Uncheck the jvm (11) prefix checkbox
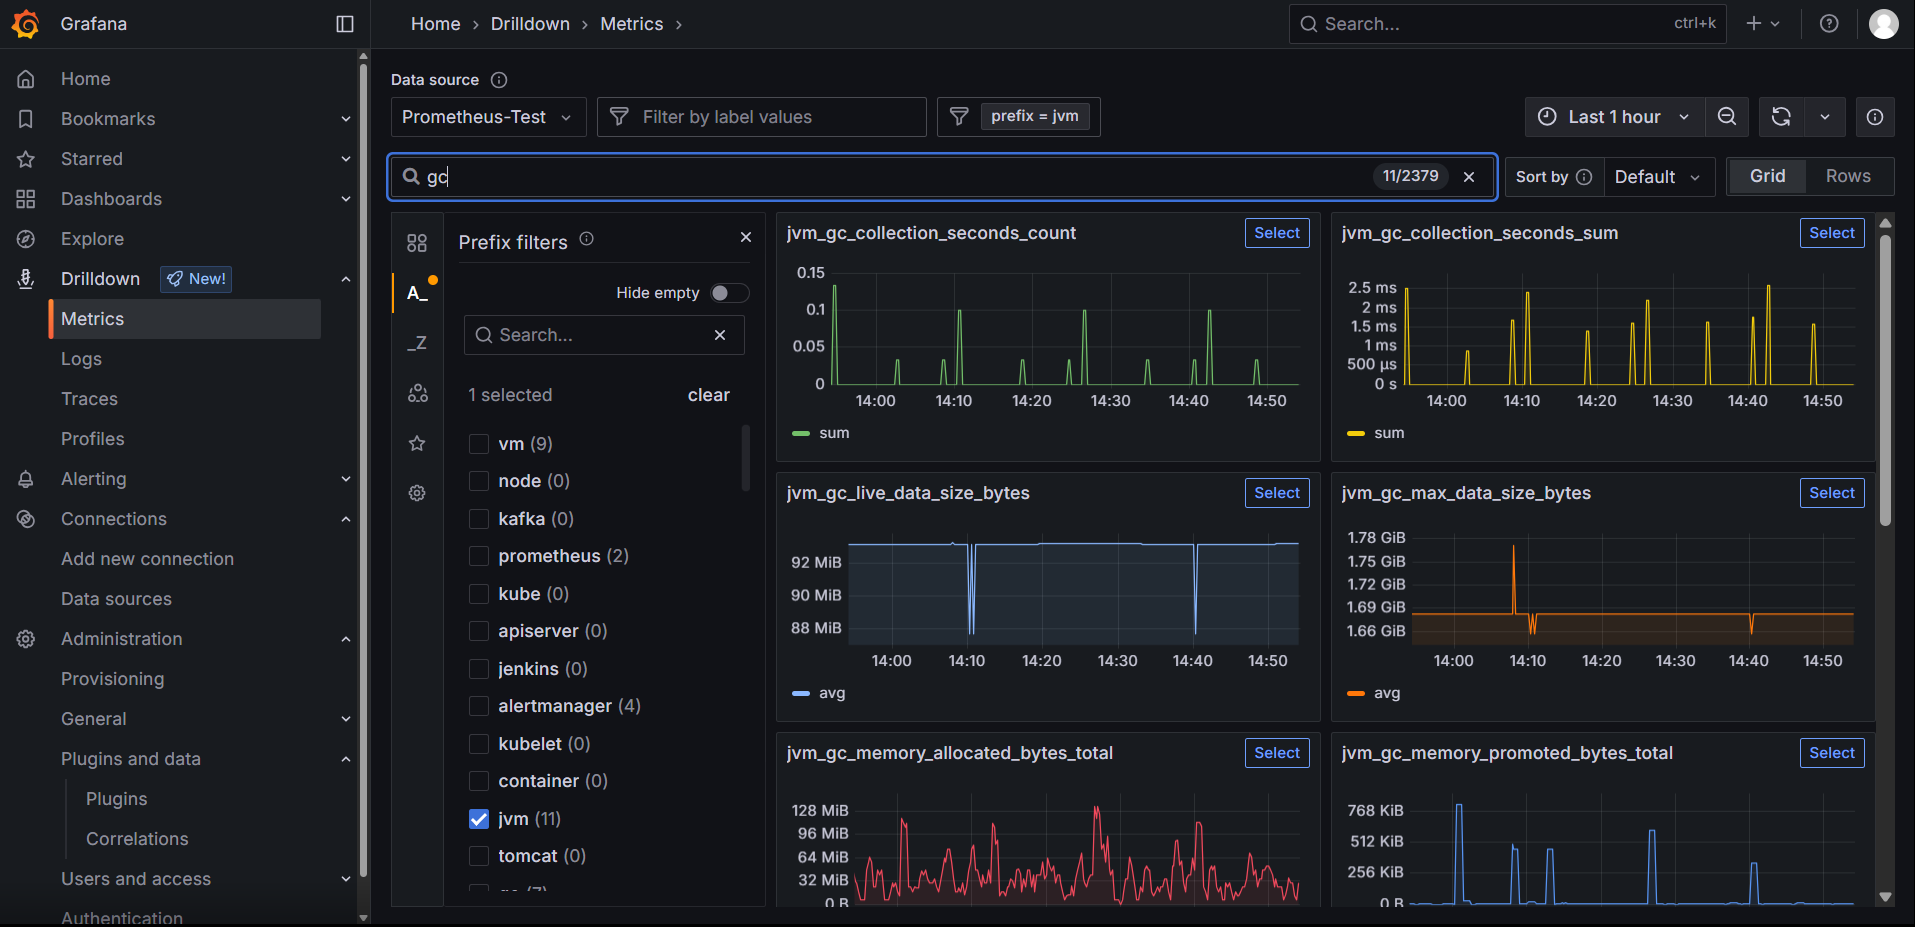1915x927 pixels. point(479,819)
